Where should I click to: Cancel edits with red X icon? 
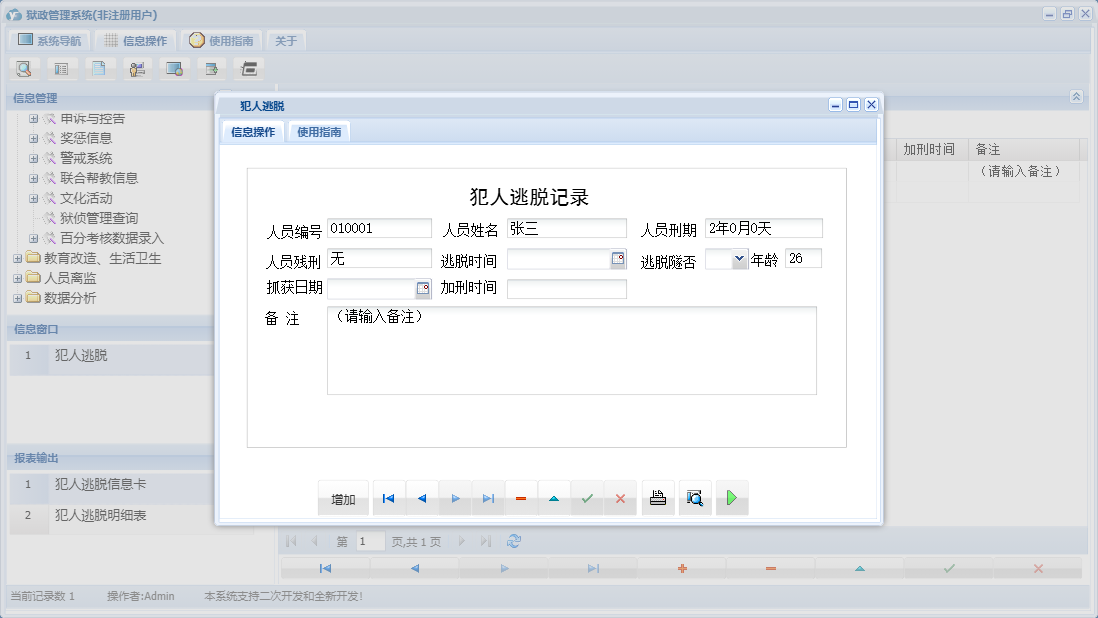point(620,497)
